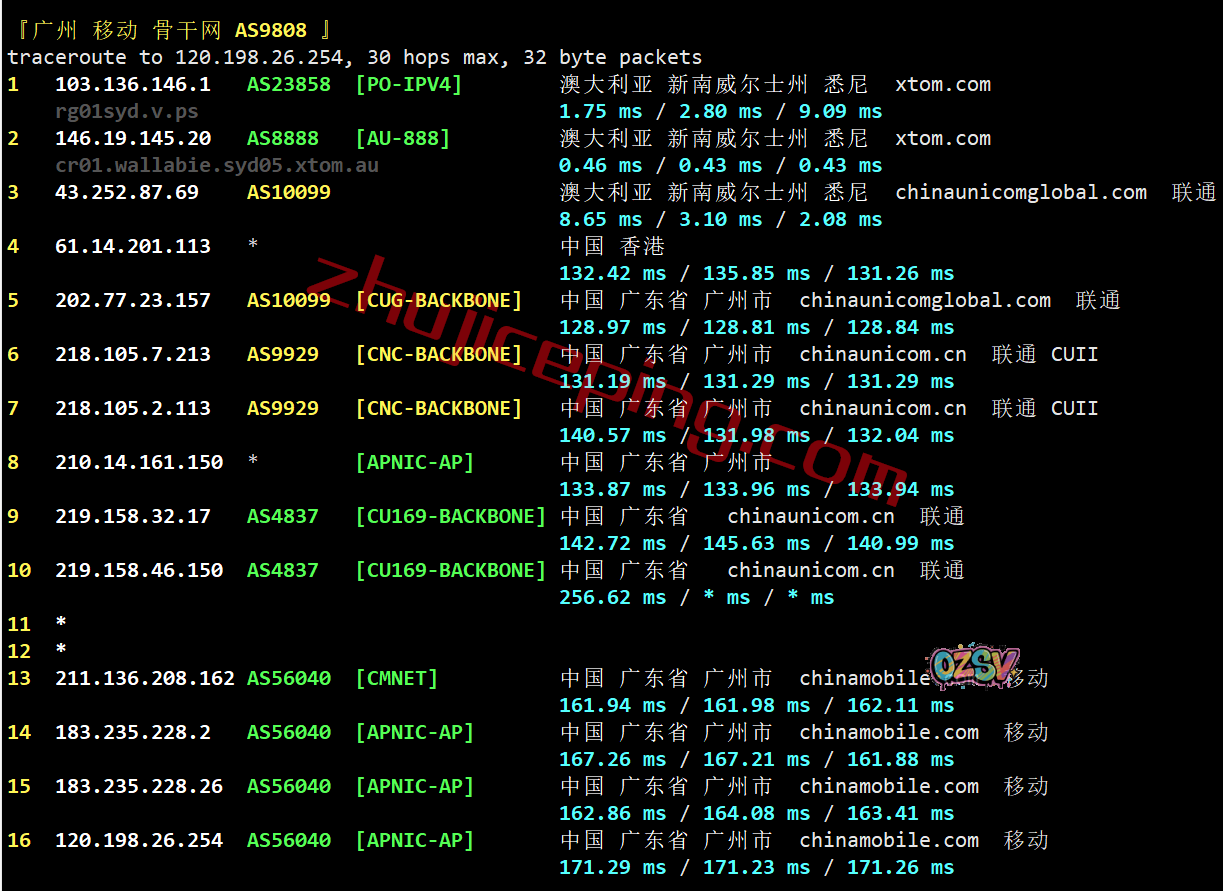Click the AS9808 text in the header
This screenshot has width=1223, height=891.
271,30
